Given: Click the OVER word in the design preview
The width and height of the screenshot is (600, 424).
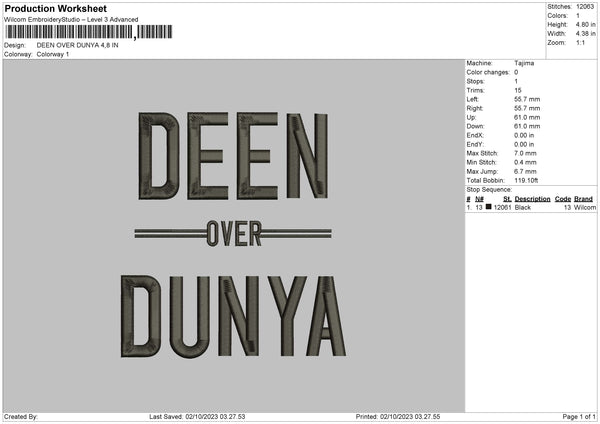Looking at the screenshot, I should tap(234, 233).
